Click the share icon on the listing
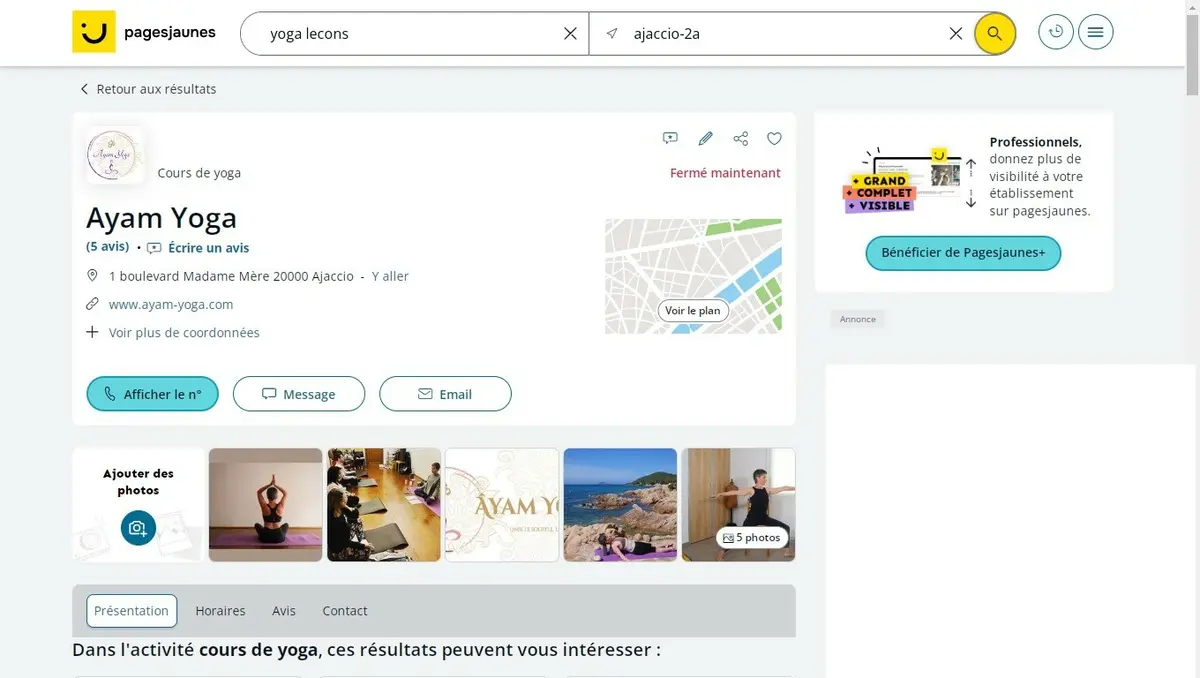 pyautogui.click(x=740, y=139)
